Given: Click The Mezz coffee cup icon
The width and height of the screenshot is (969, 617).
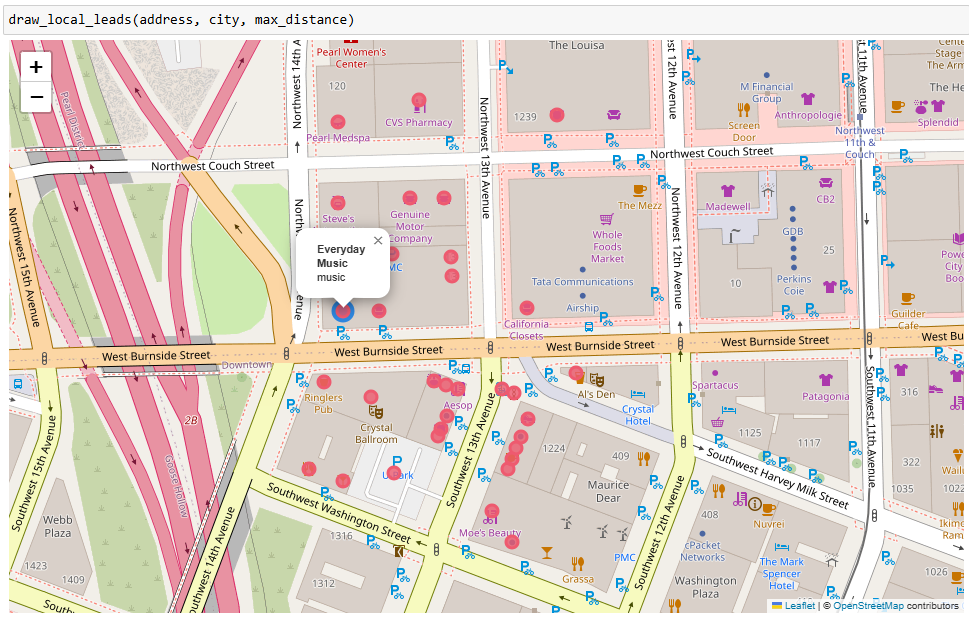Looking at the screenshot, I should [640, 190].
